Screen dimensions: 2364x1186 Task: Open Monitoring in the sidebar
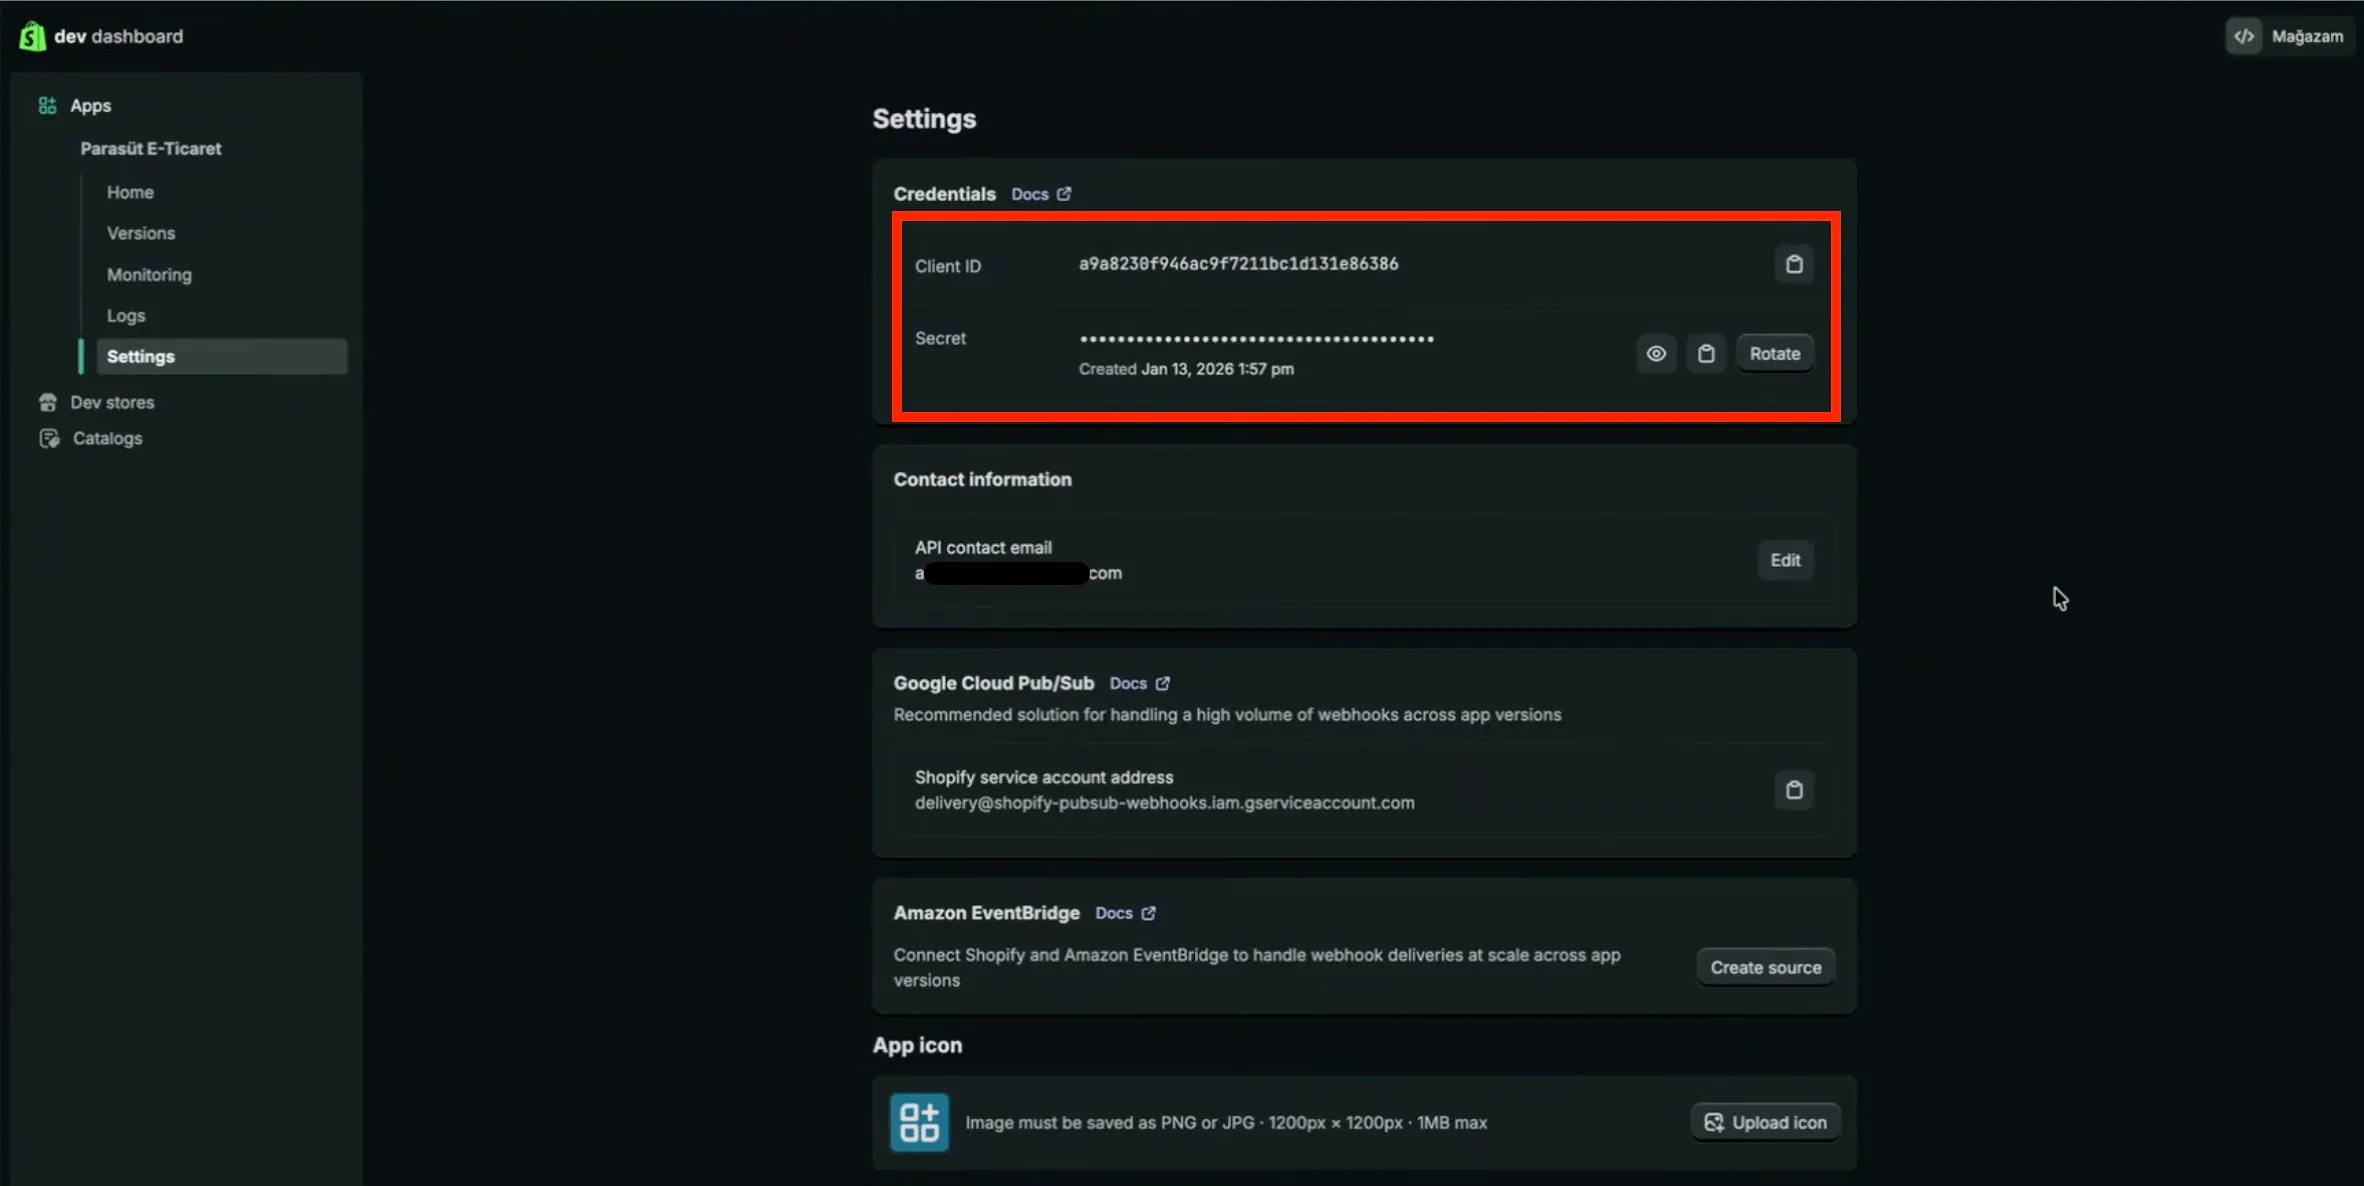tap(149, 274)
